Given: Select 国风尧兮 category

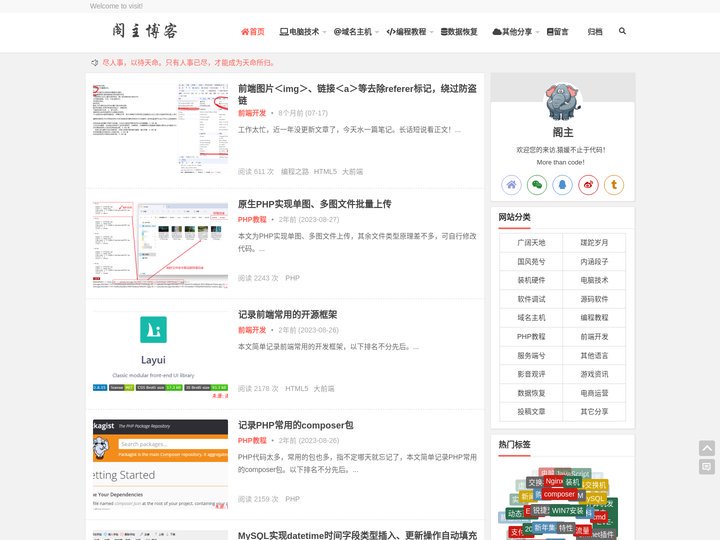Looking at the screenshot, I should (531, 261).
